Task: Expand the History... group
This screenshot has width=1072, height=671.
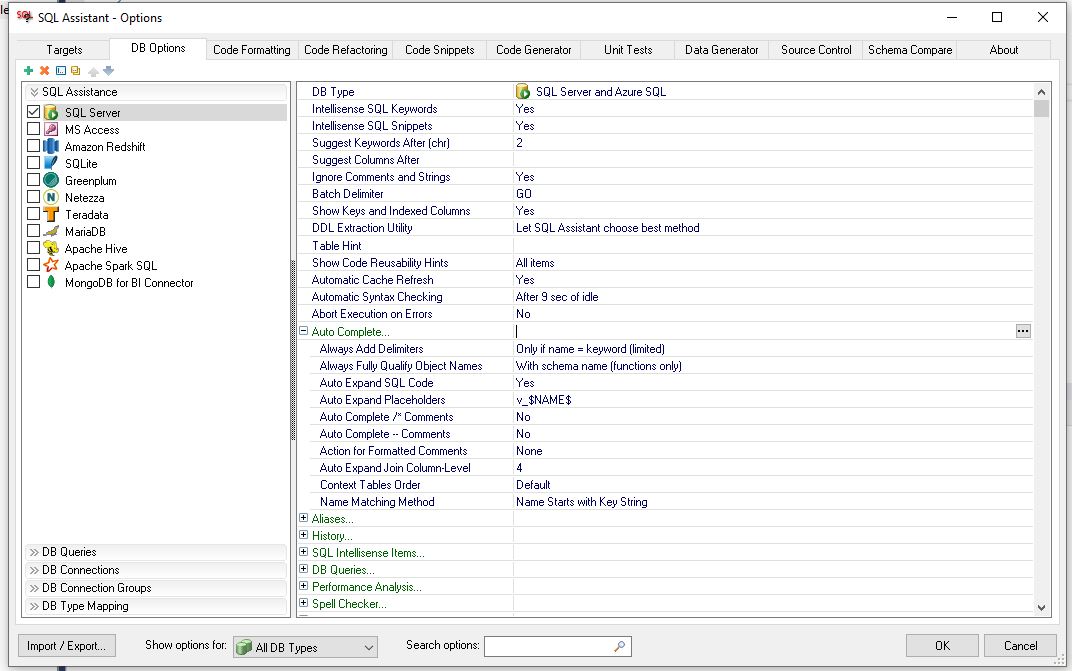Action: point(304,535)
